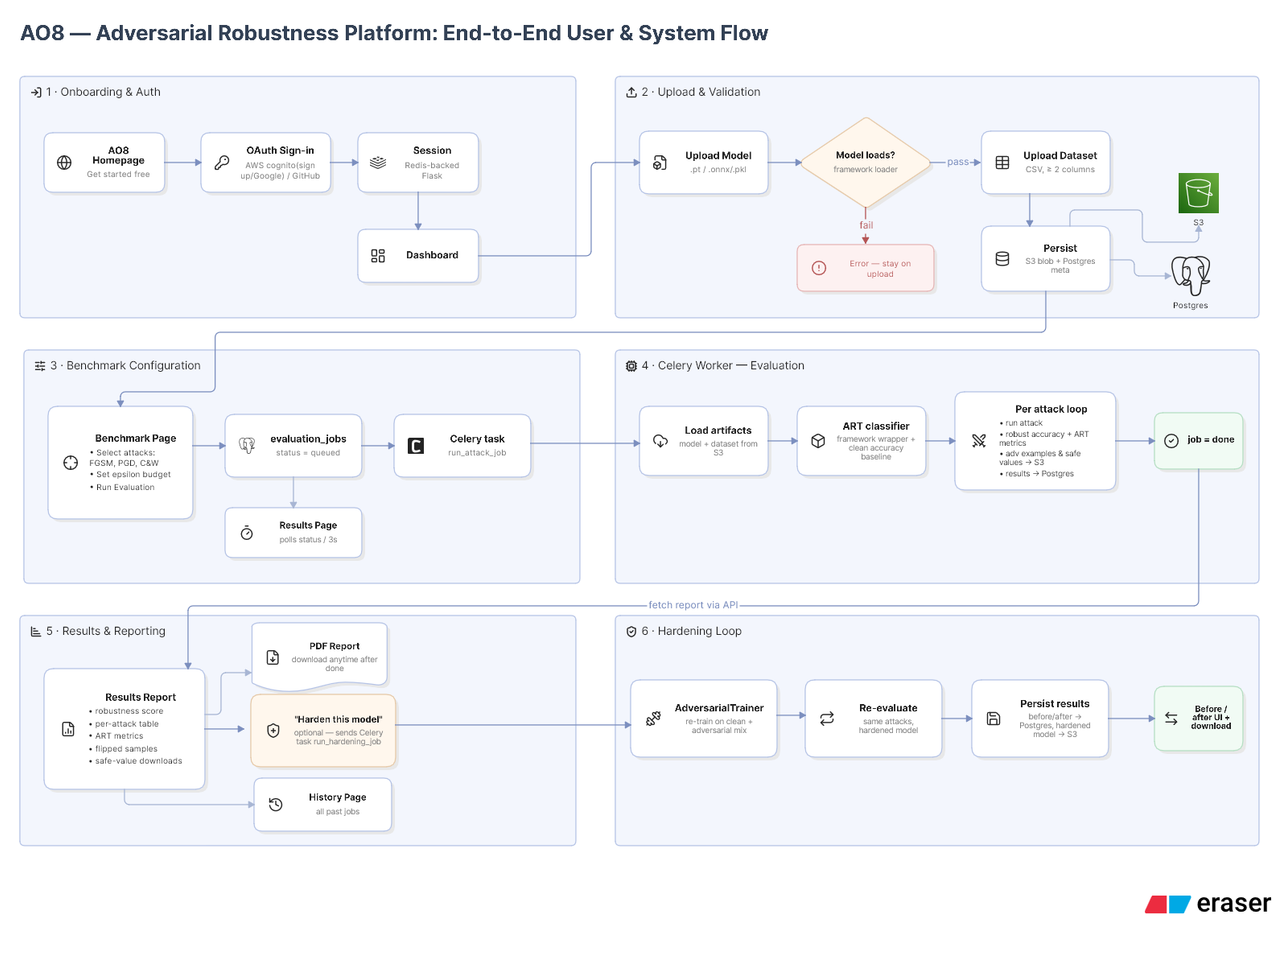Click 'model + dataset from S3' on Load artifacts
This screenshot has width=1279, height=968.
click(718, 449)
